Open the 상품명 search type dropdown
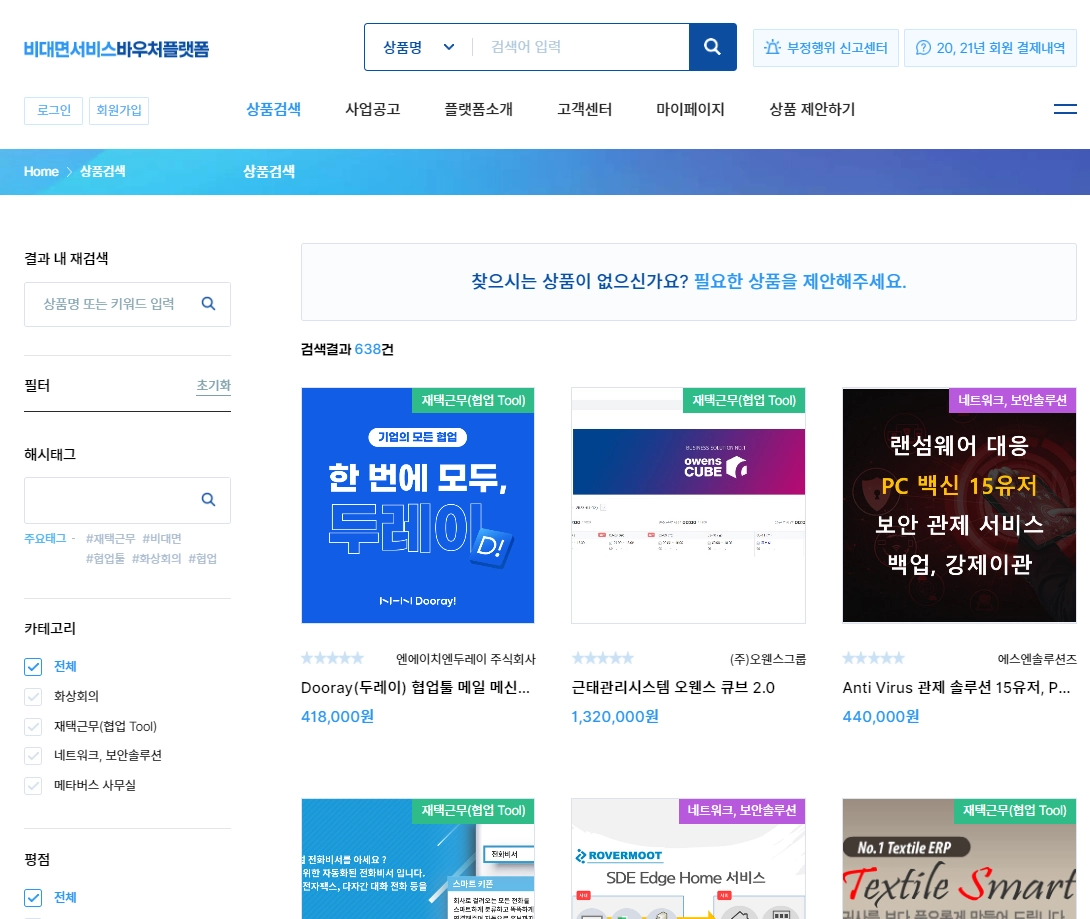This screenshot has height=919, width=1090. coord(419,47)
